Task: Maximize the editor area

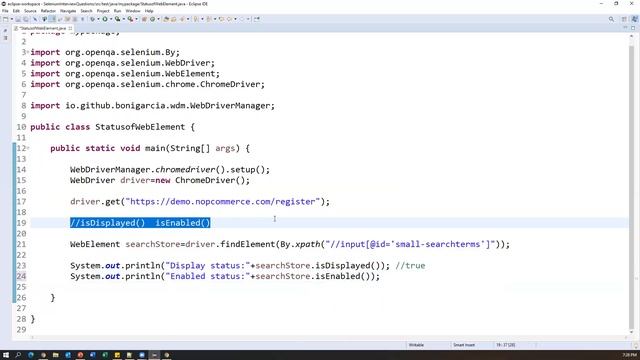Action: coord(633,28)
